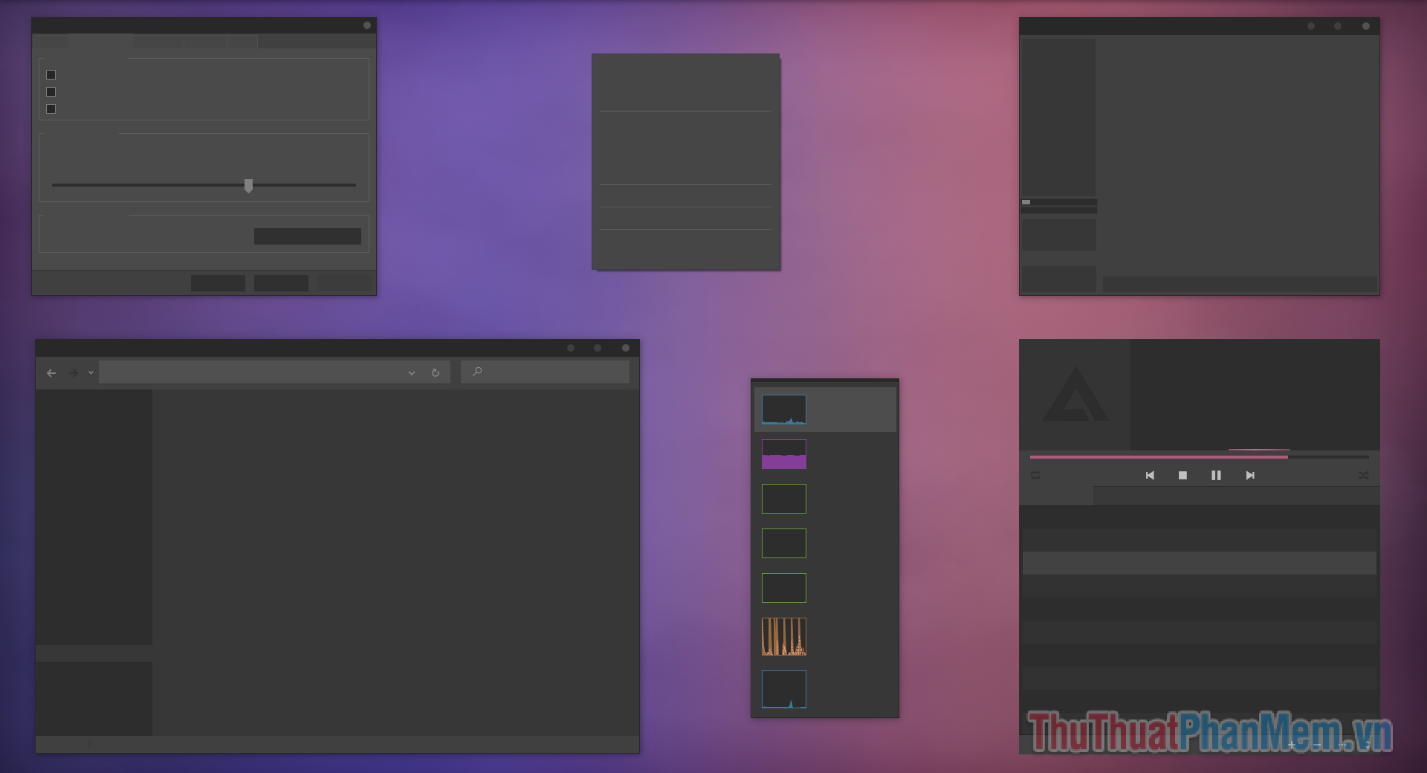The width and height of the screenshot is (1427, 773).
Task: Click forward arrow in file explorer window
Action: (x=73, y=373)
